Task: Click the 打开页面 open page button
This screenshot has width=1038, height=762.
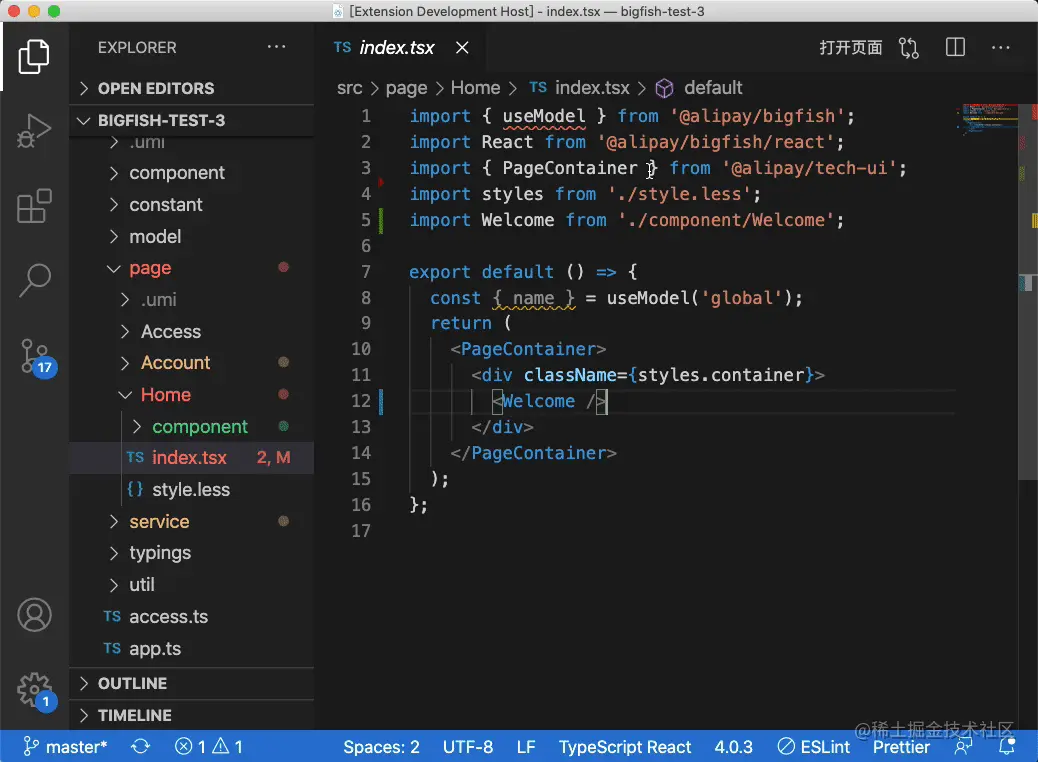Action: click(851, 48)
